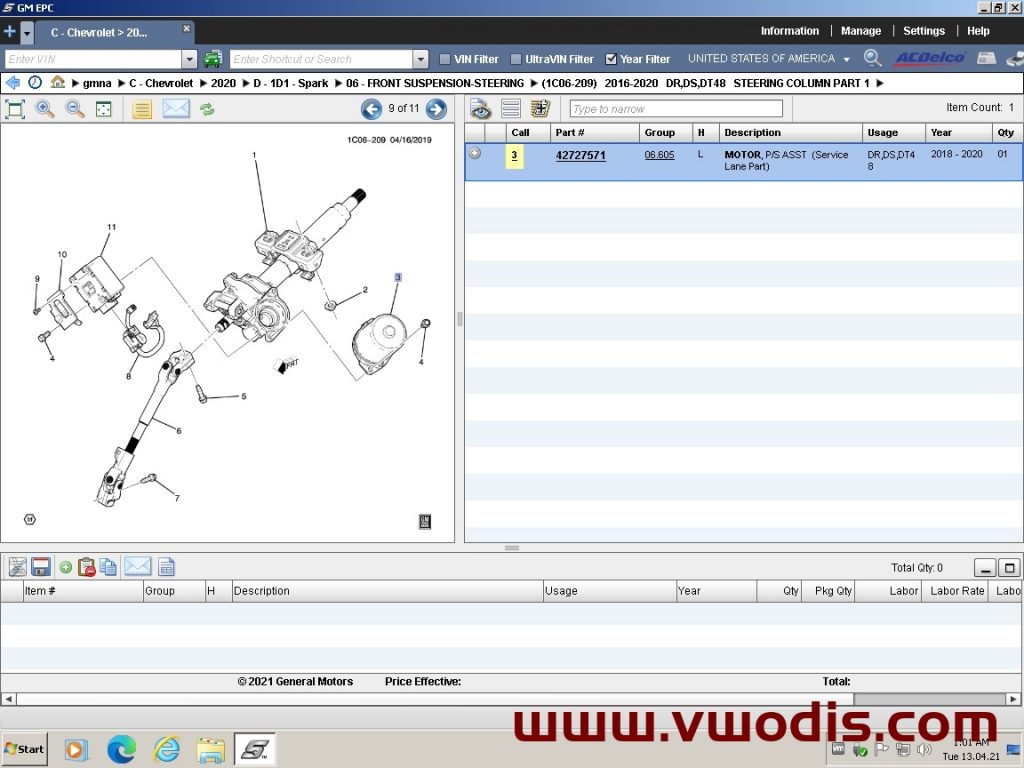
Task: Click the Type to narrow field
Action: [676, 108]
